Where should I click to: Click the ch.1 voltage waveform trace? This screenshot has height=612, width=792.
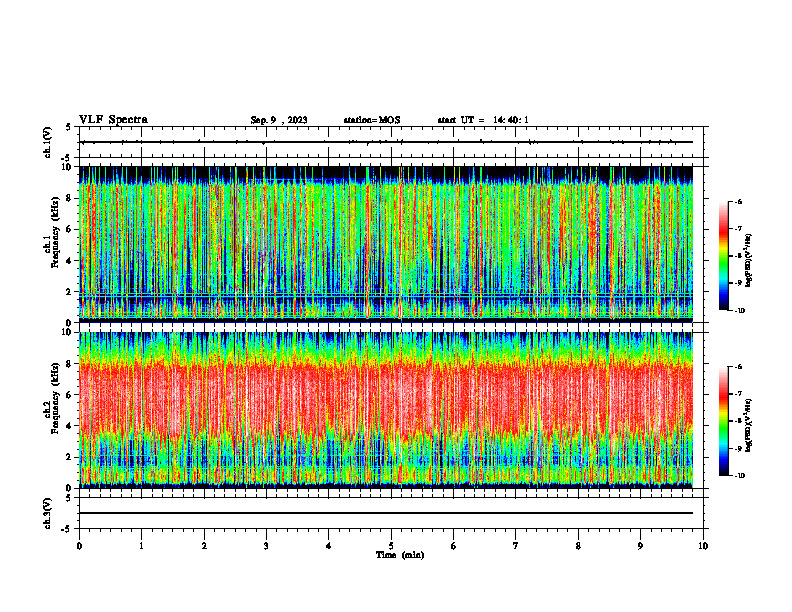click(x=386, y=142)
